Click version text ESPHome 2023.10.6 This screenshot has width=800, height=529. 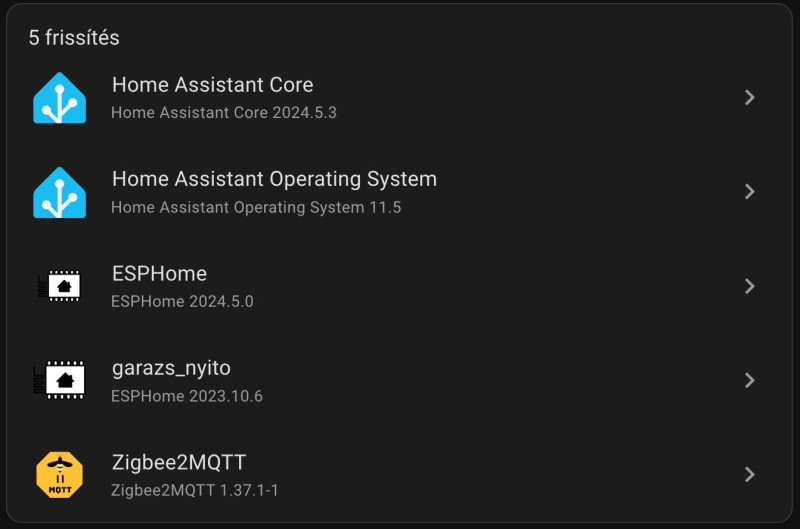pyautogui.click(x=187, y=396)
